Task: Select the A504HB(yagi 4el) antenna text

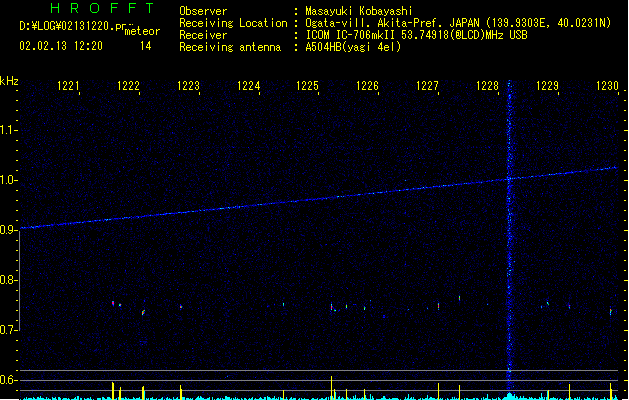Action: (353, 47)
